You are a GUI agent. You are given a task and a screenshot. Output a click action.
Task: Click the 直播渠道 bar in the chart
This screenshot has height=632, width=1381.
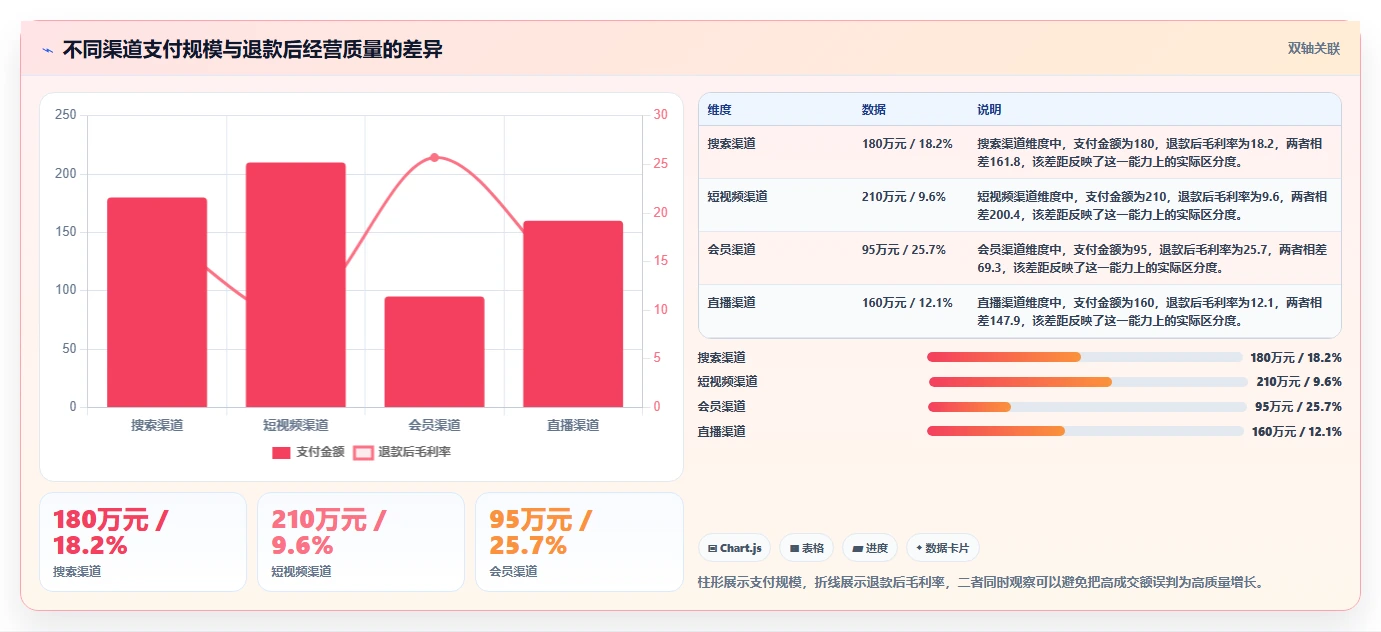click(x=573, y=314)
